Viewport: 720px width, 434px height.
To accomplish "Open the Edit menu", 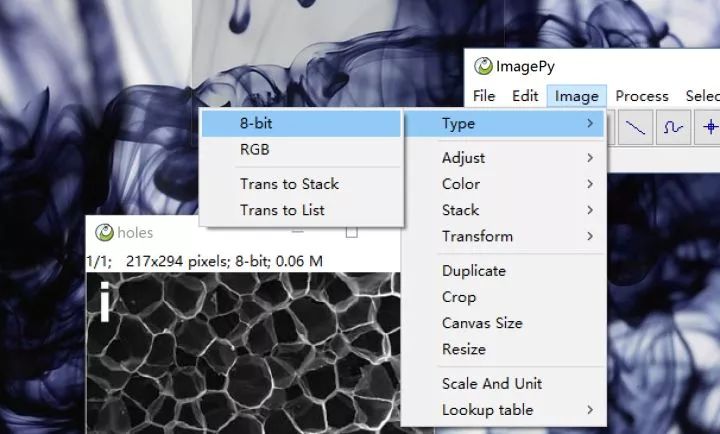I will (x=525, y=96).
